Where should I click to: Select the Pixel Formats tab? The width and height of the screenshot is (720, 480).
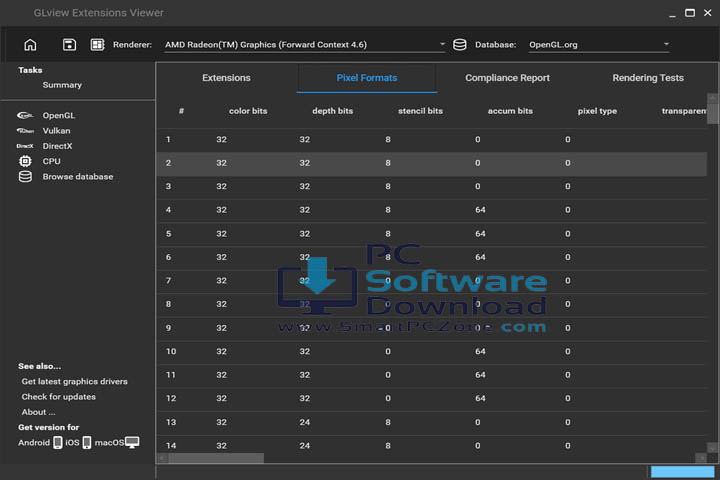click(x=367, y=78)
